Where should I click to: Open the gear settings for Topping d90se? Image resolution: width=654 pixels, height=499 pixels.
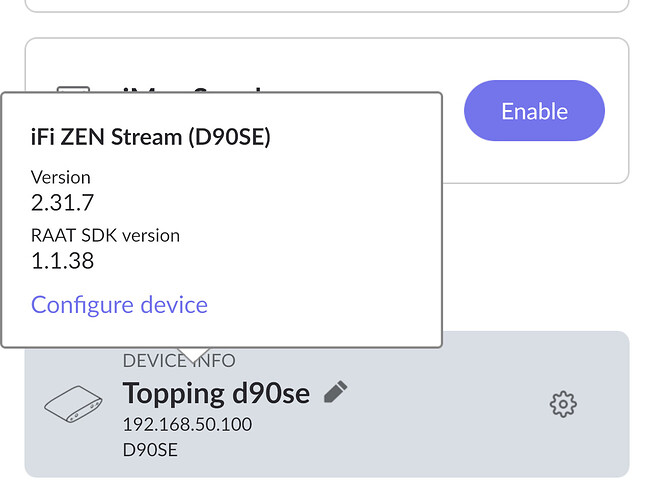(x=563, y=404)
